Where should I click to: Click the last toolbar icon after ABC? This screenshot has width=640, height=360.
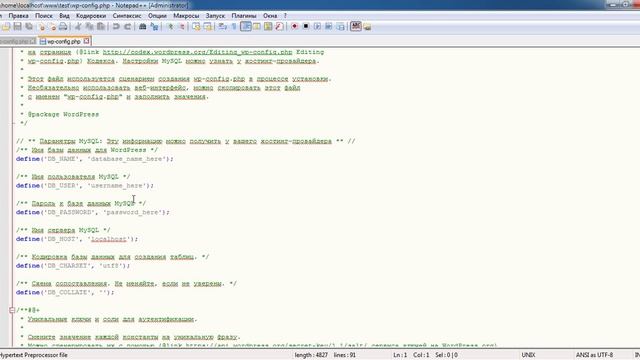[x=367, y=27]
